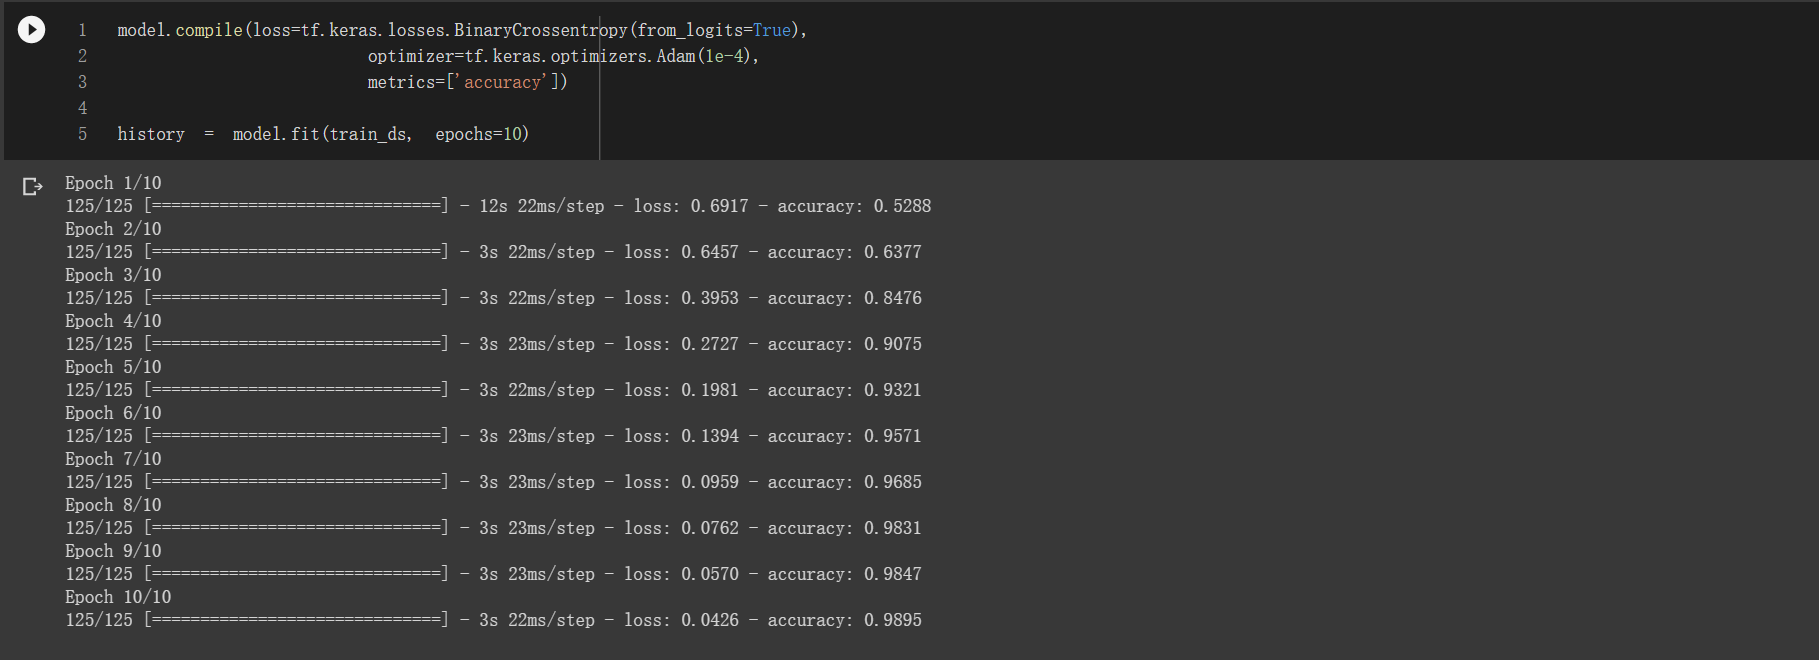Click the accuracy value 0.5288
The width and height of the screenshot is (1819, 660).
coord(902,206)
